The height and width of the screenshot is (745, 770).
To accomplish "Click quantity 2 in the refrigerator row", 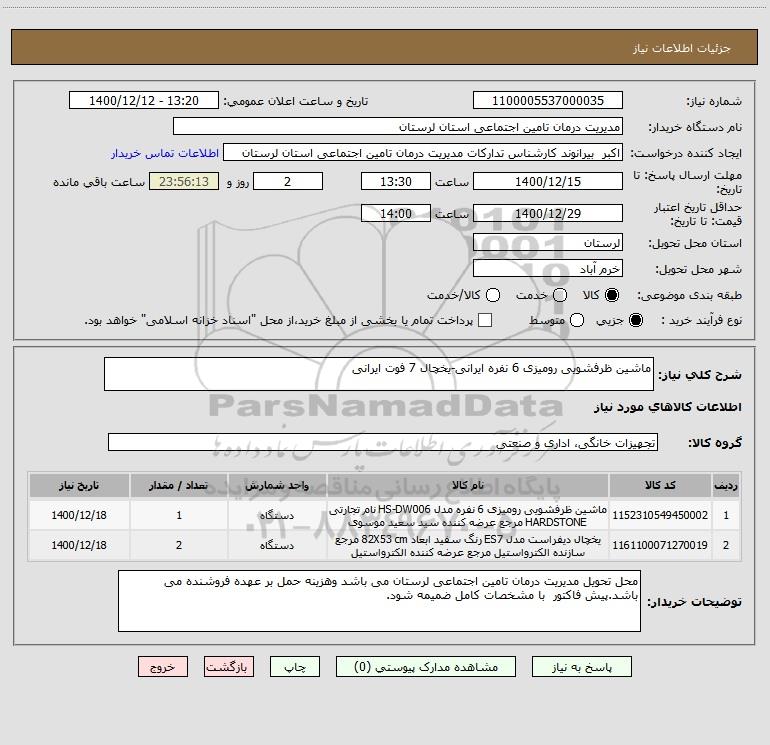I will coord(179,545).
